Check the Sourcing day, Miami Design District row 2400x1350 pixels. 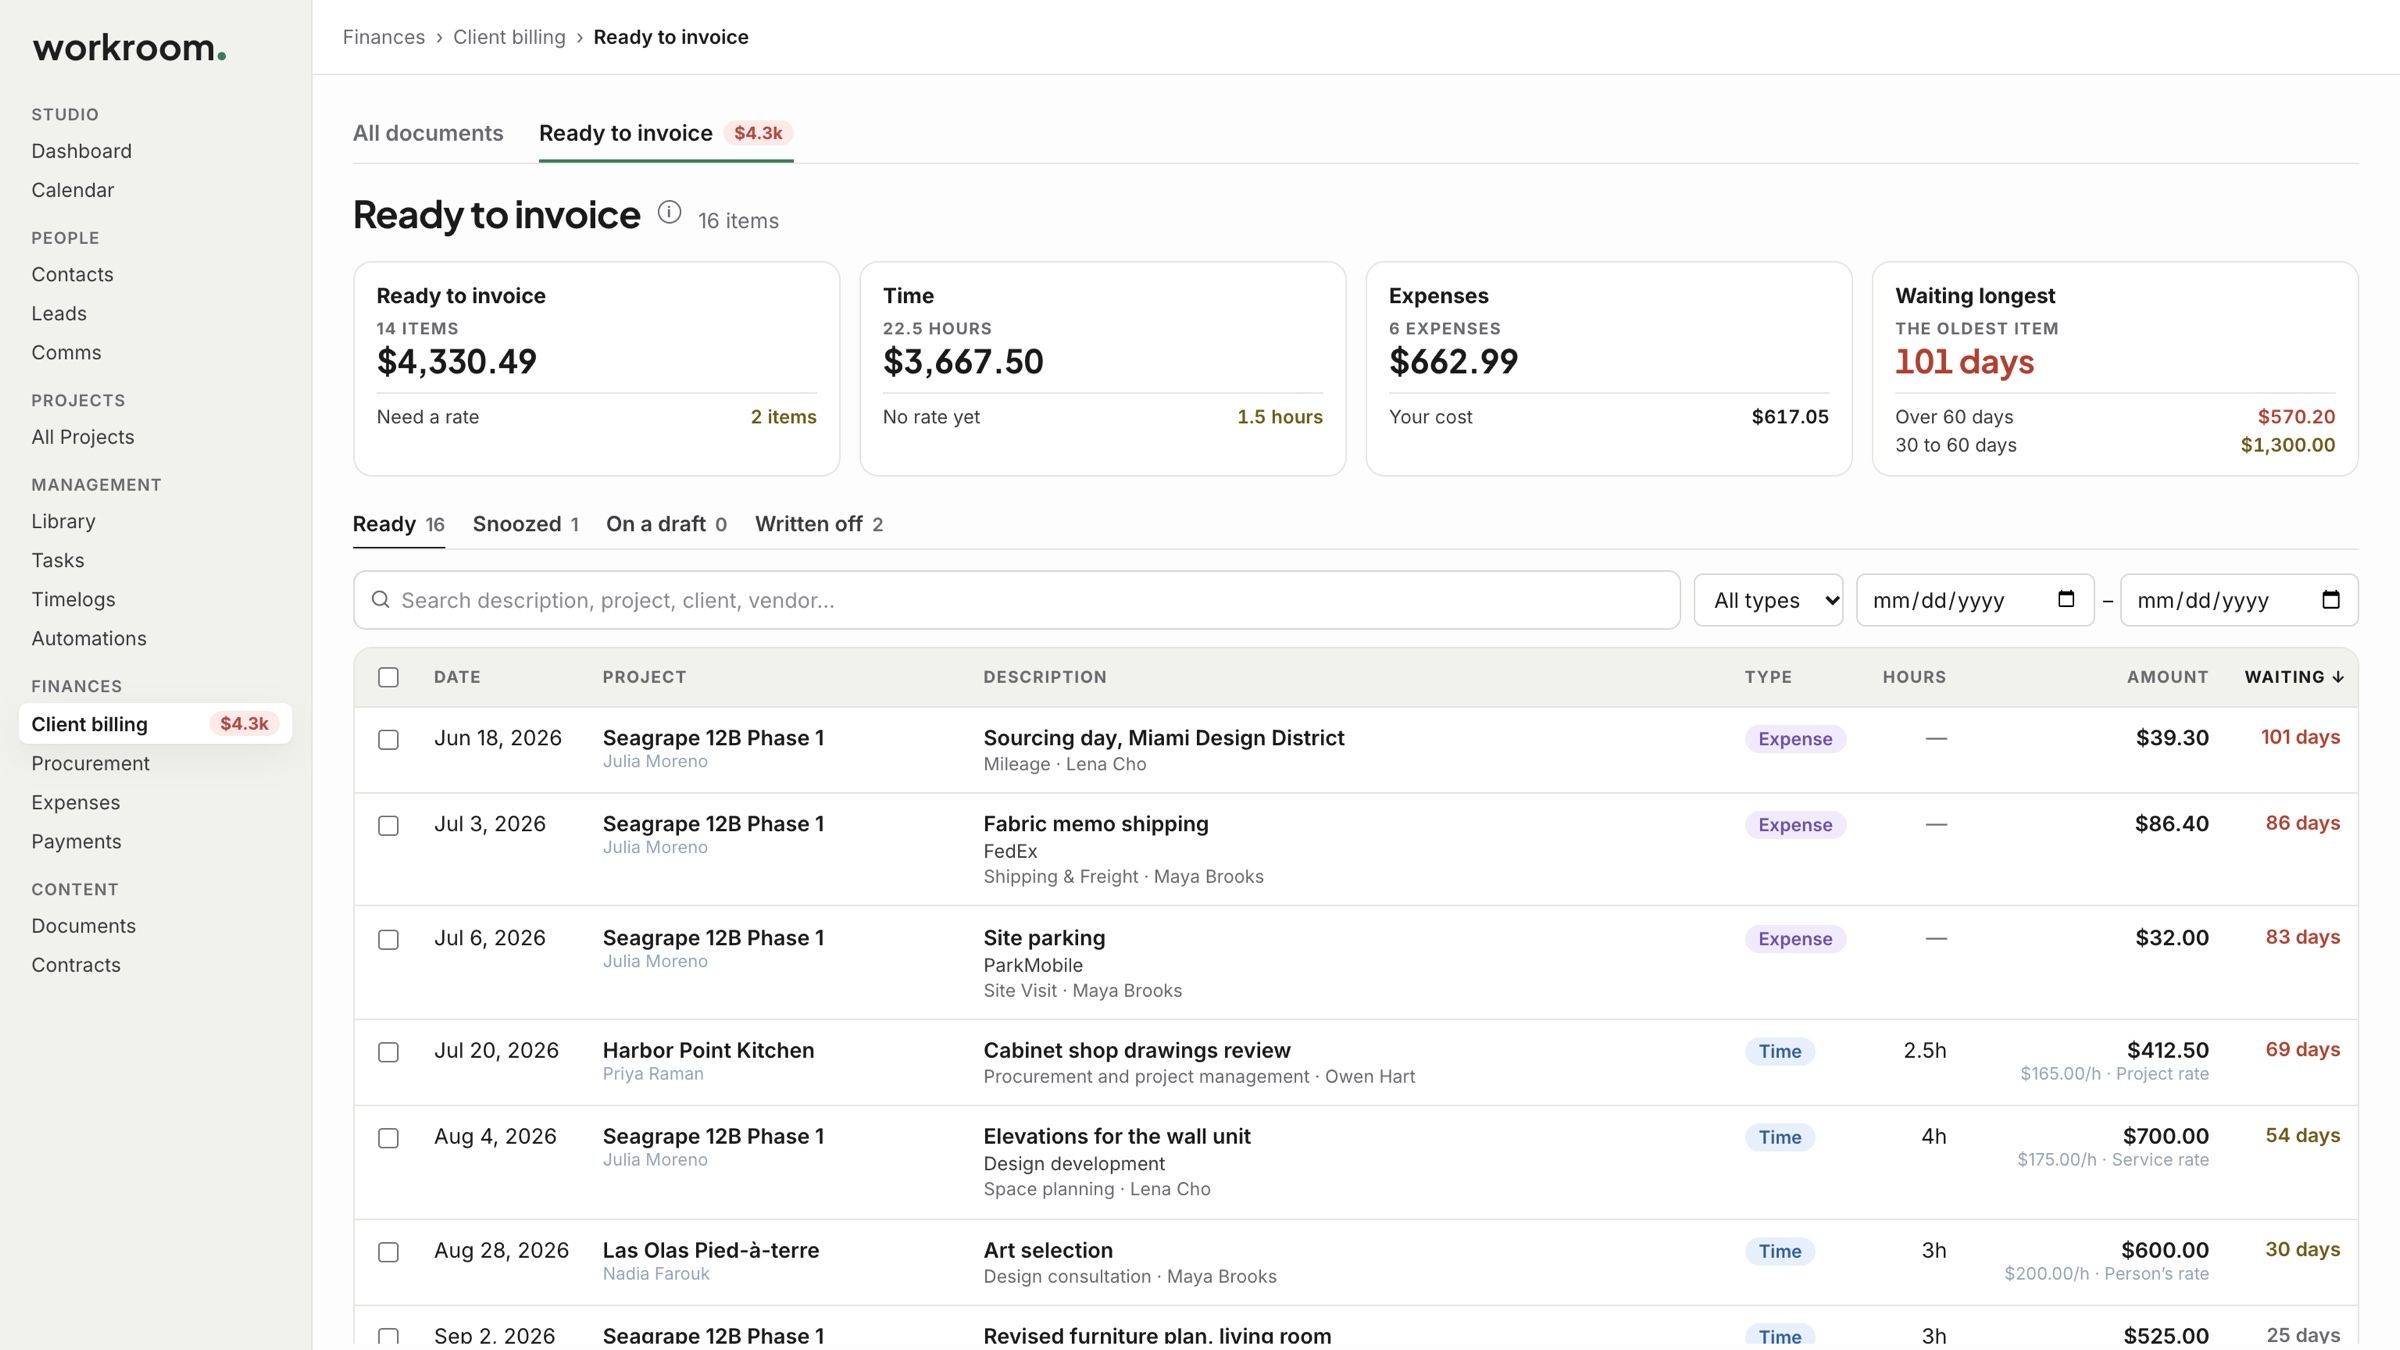388,739
